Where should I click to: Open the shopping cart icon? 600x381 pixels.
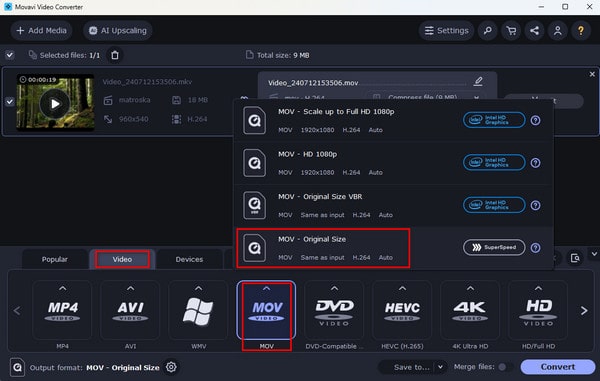pos(511,31)
